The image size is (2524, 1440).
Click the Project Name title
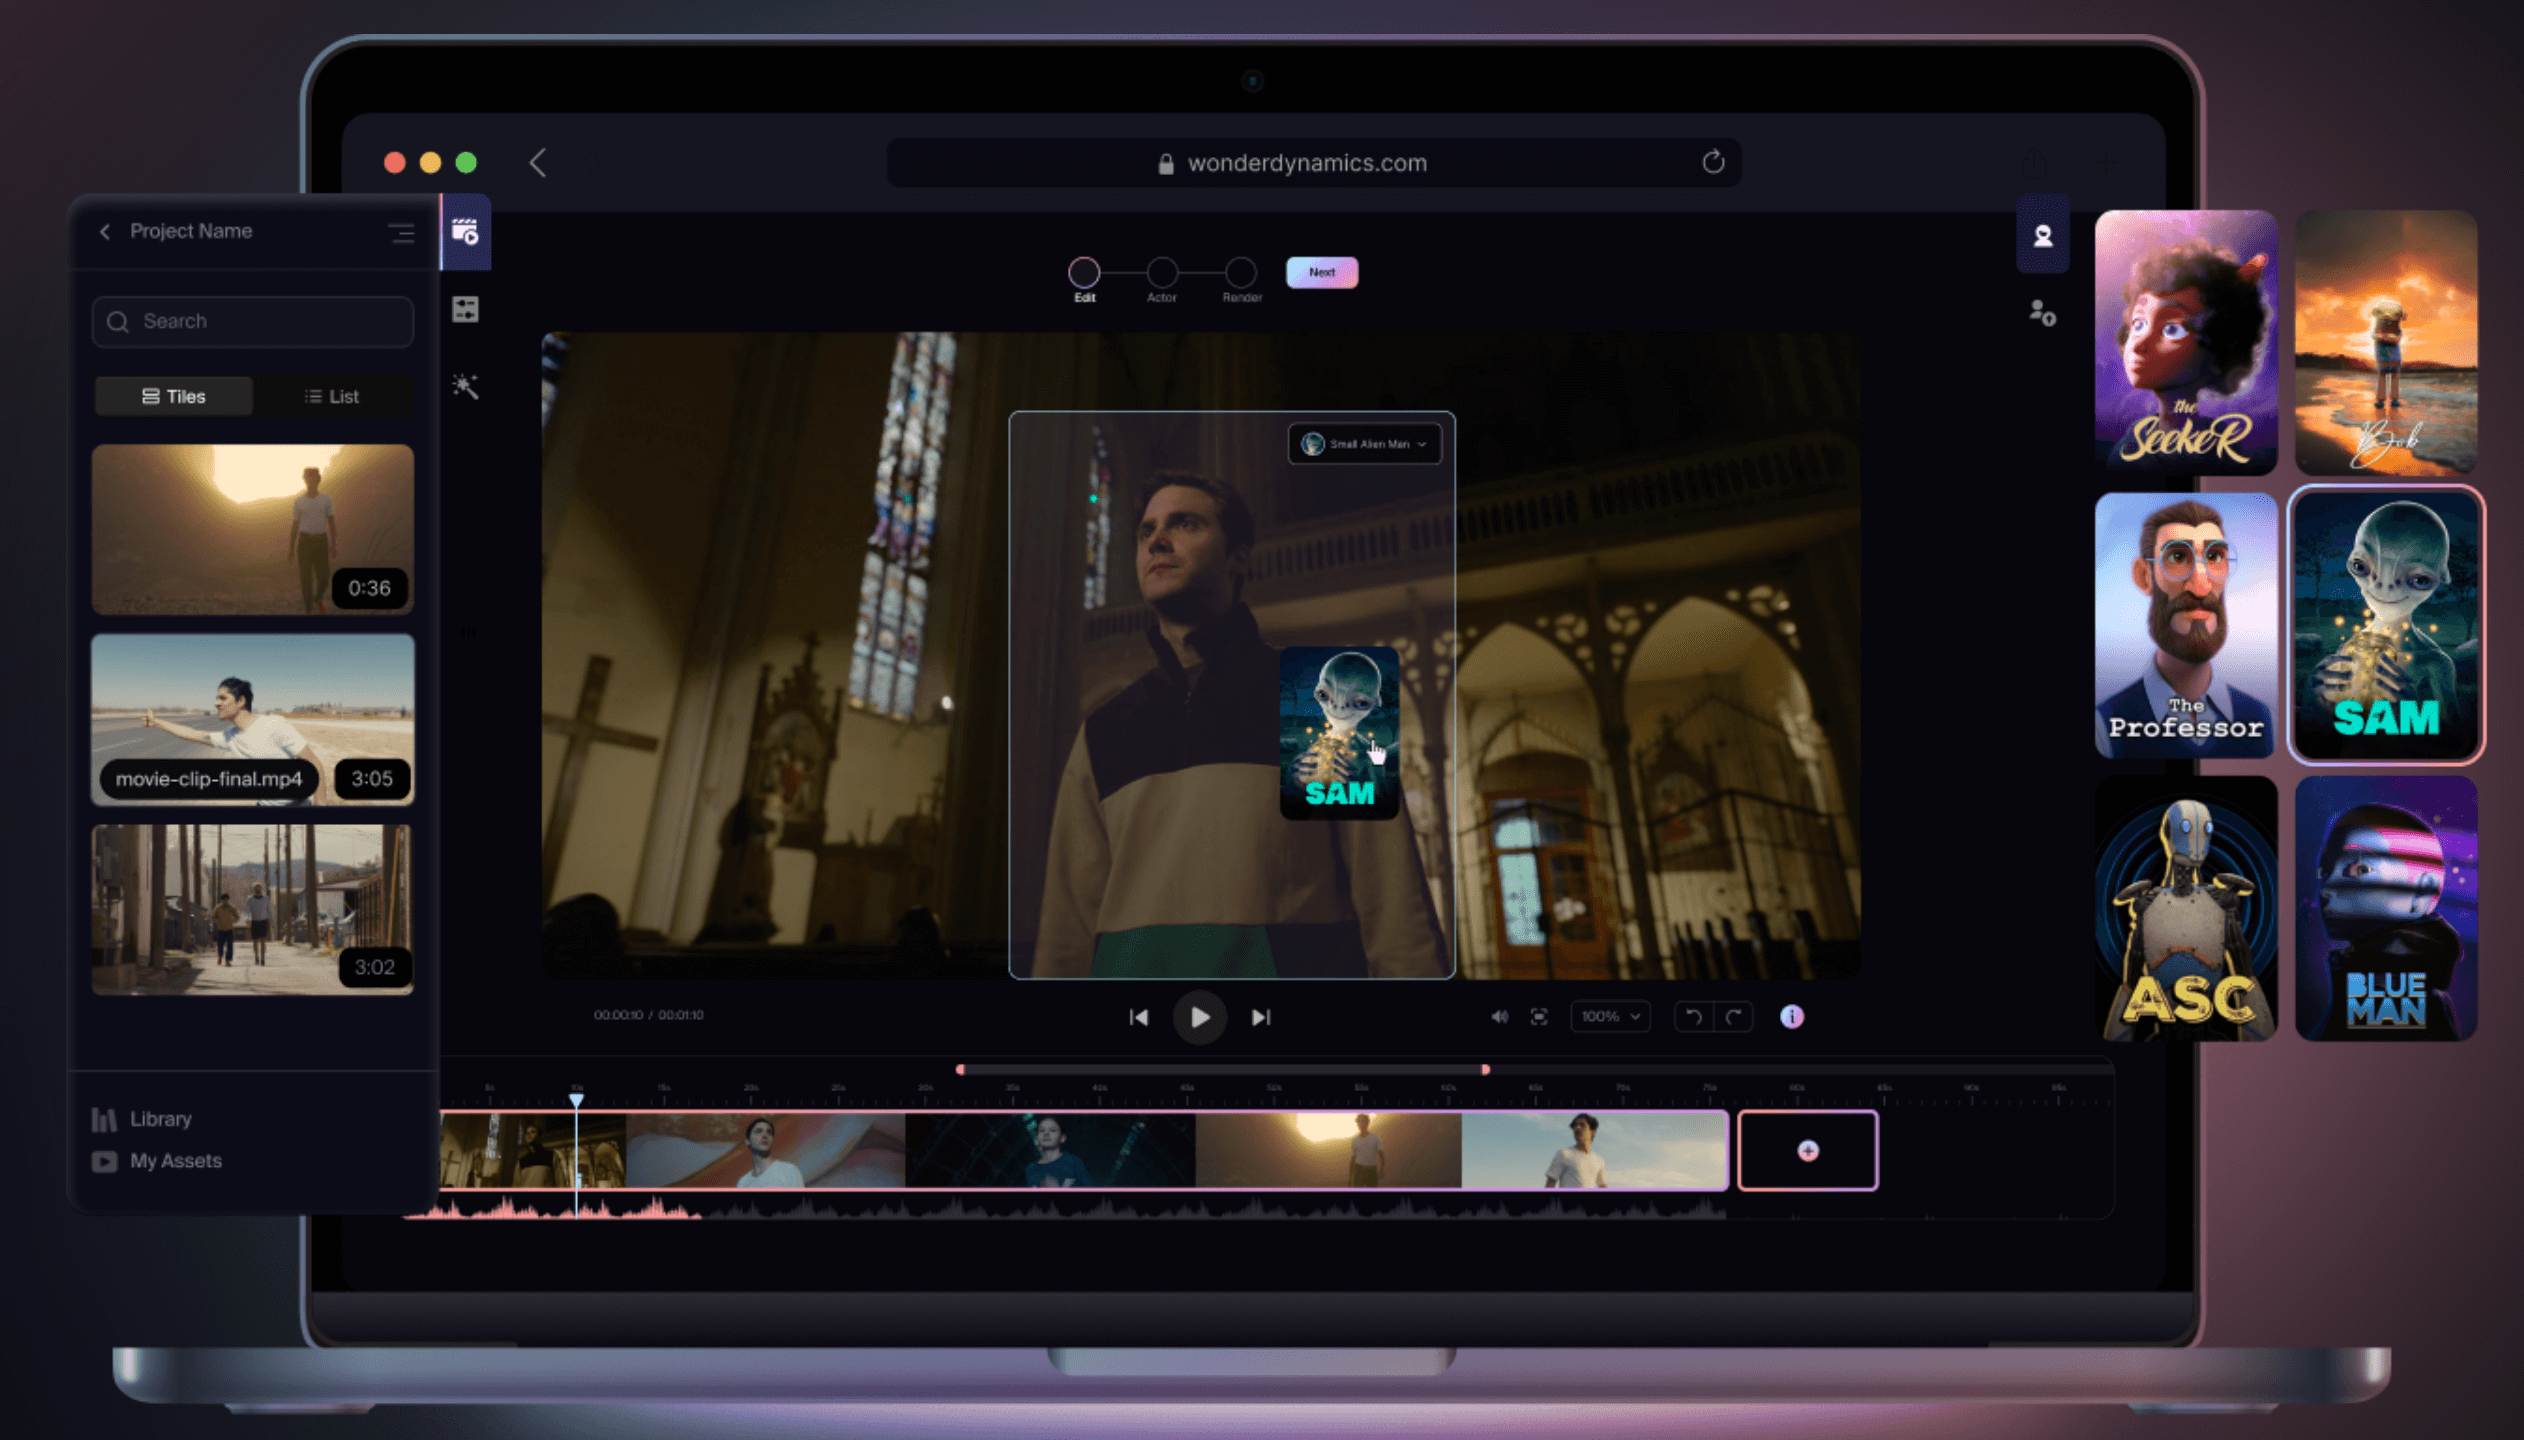(191, 231)
